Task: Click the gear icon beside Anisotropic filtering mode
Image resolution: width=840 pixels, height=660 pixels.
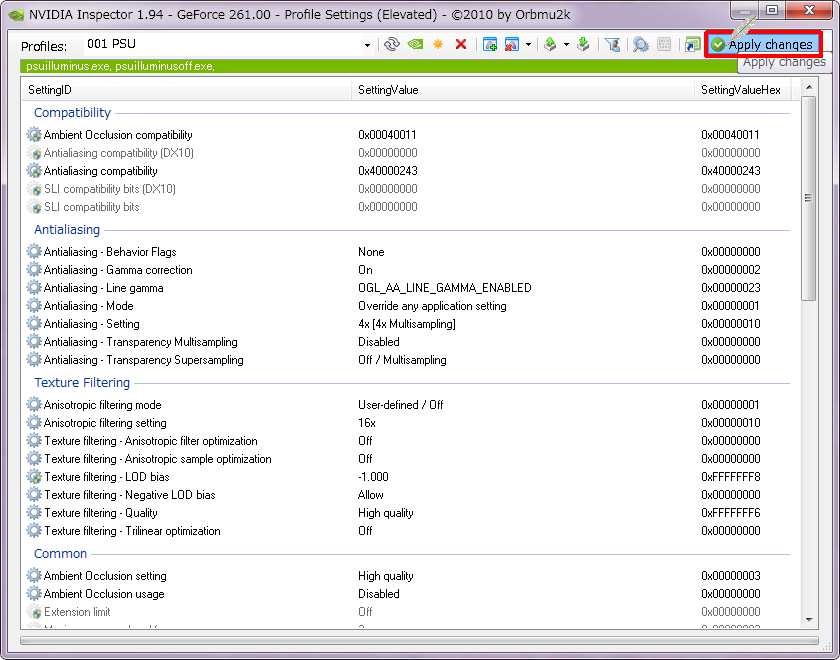Action: point(34,404)
